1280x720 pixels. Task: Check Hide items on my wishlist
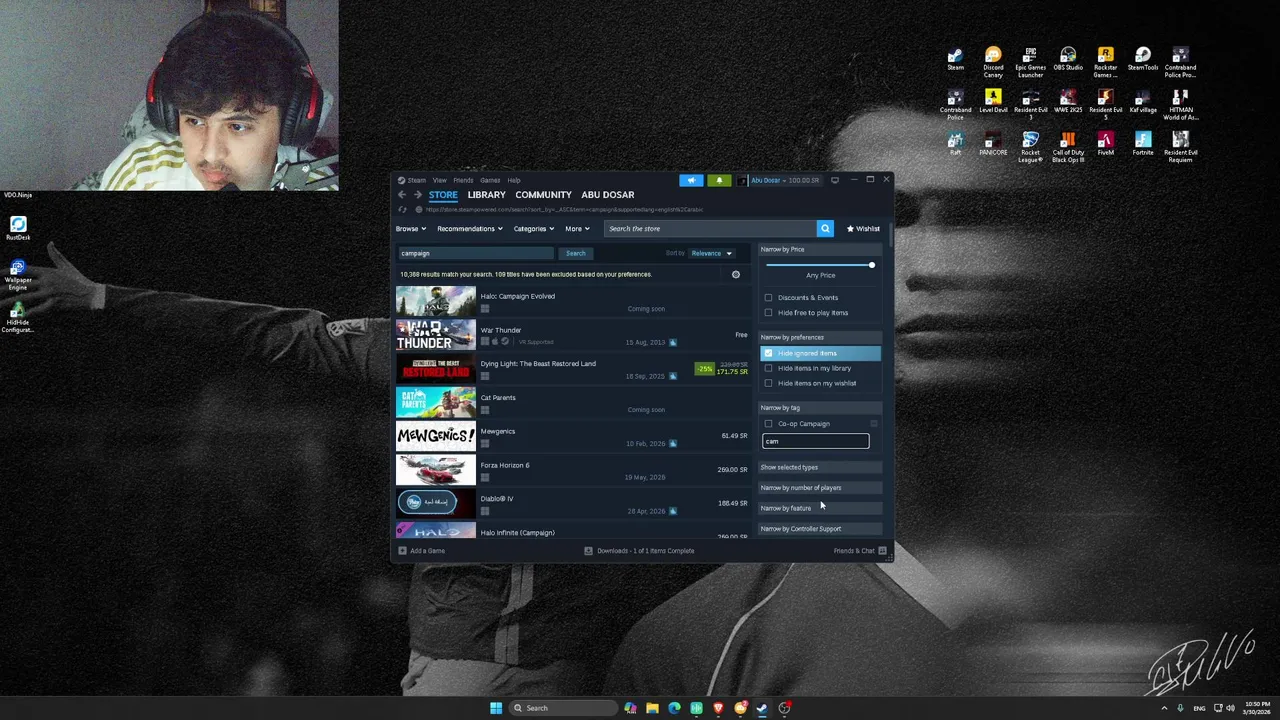click(768, 383)
